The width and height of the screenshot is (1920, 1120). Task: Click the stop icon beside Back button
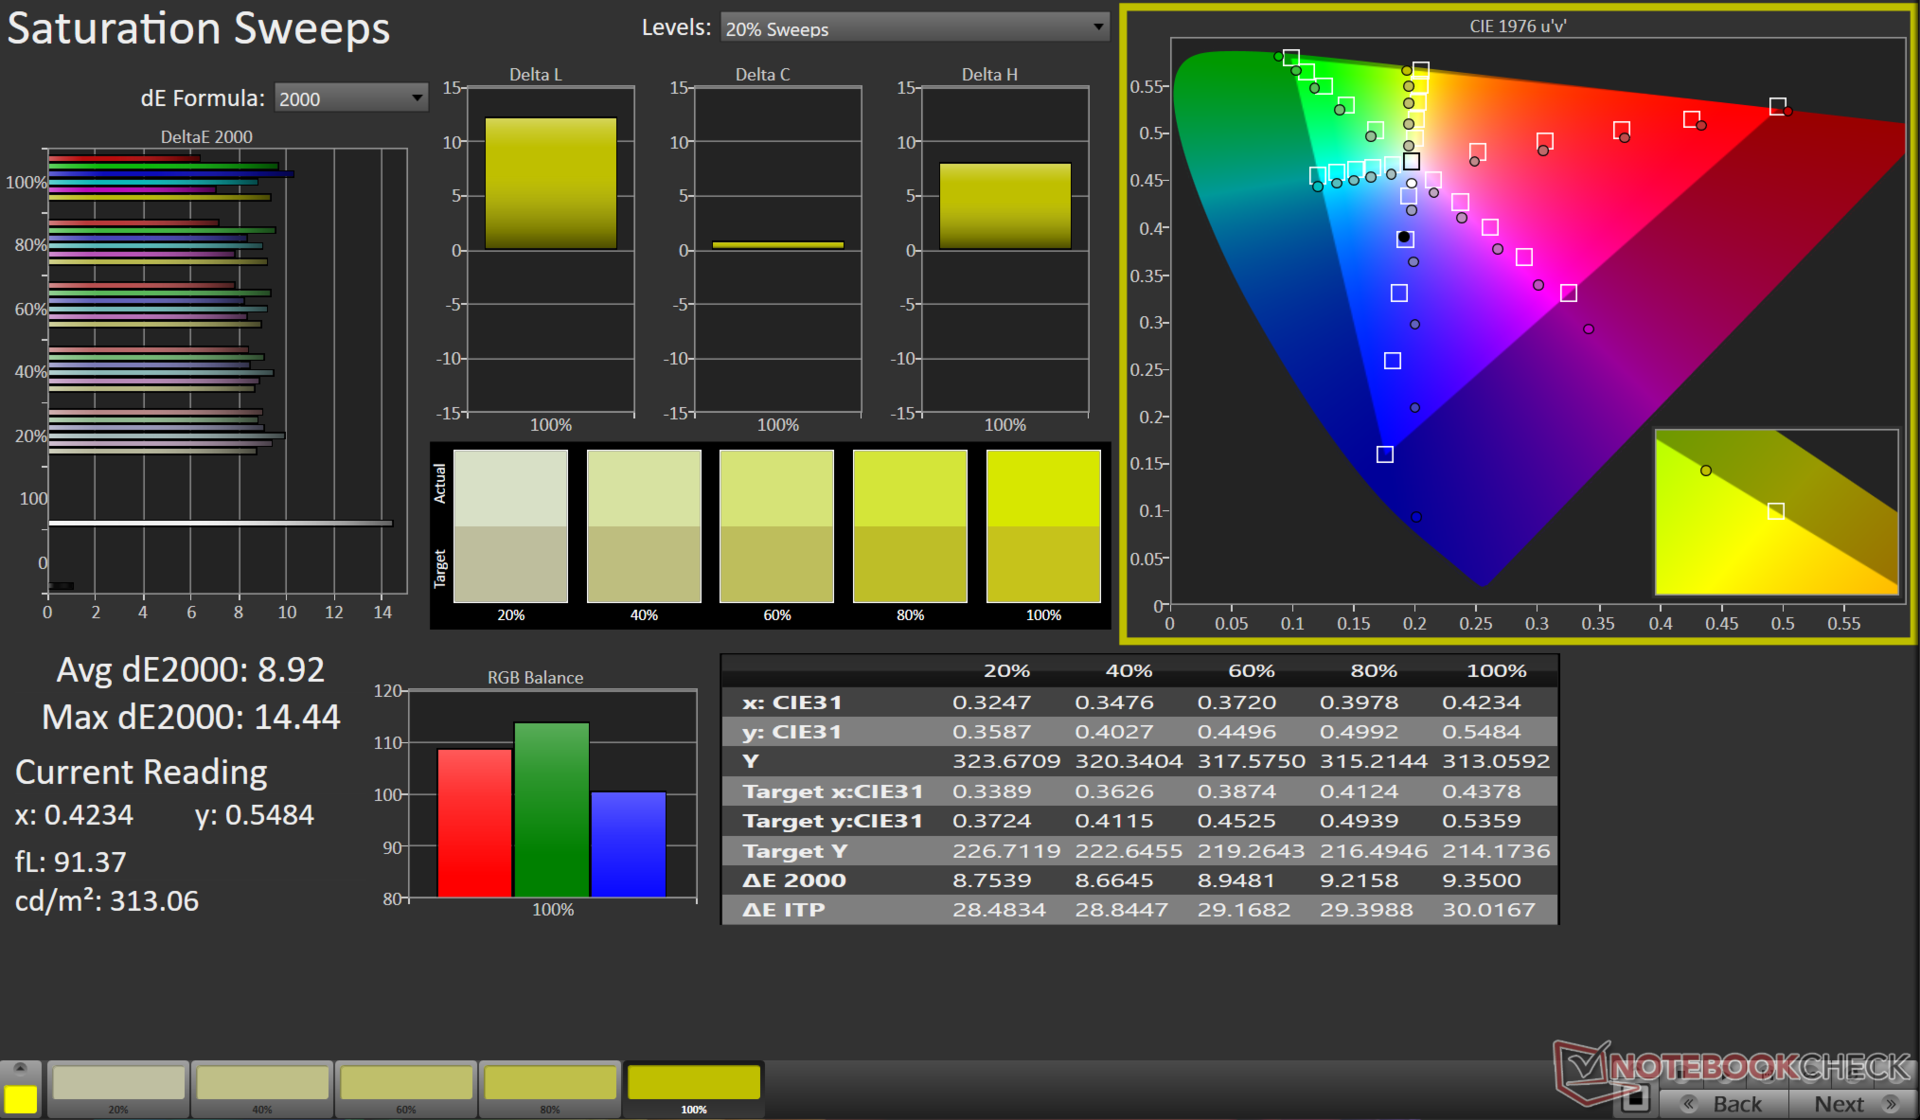1636,1100
